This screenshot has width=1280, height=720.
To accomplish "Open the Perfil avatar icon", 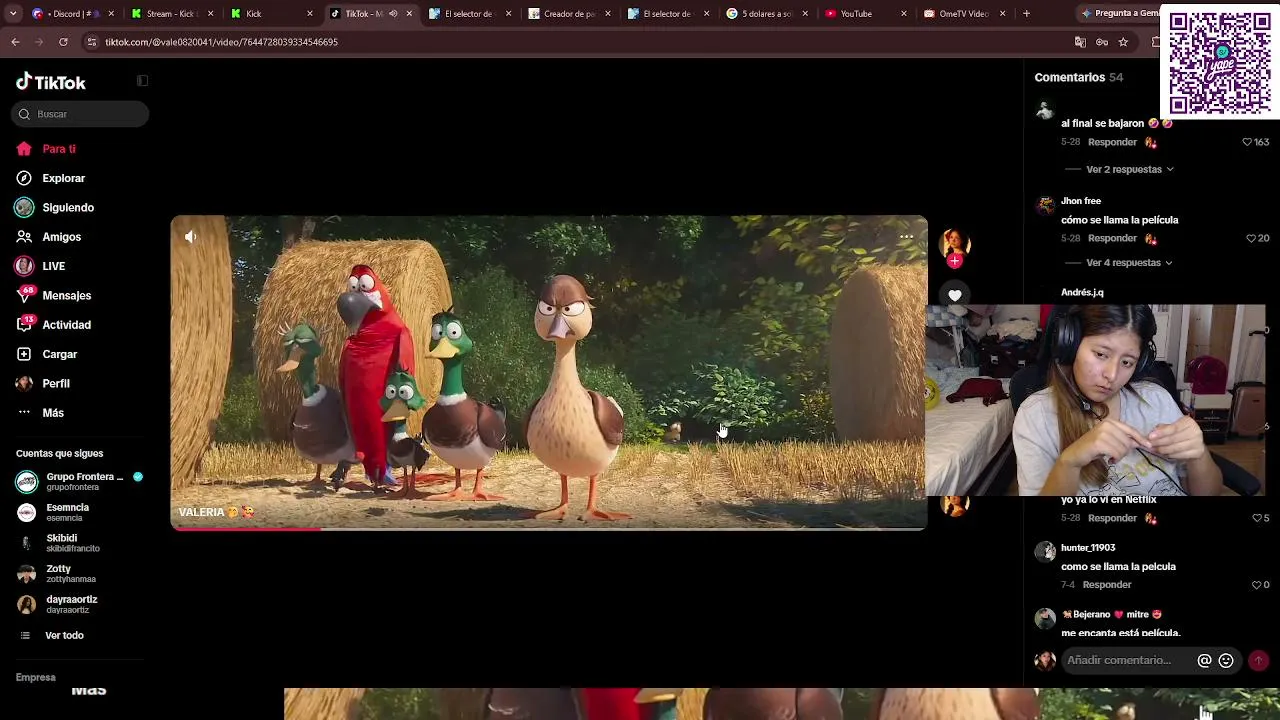I will coord(24,383).
